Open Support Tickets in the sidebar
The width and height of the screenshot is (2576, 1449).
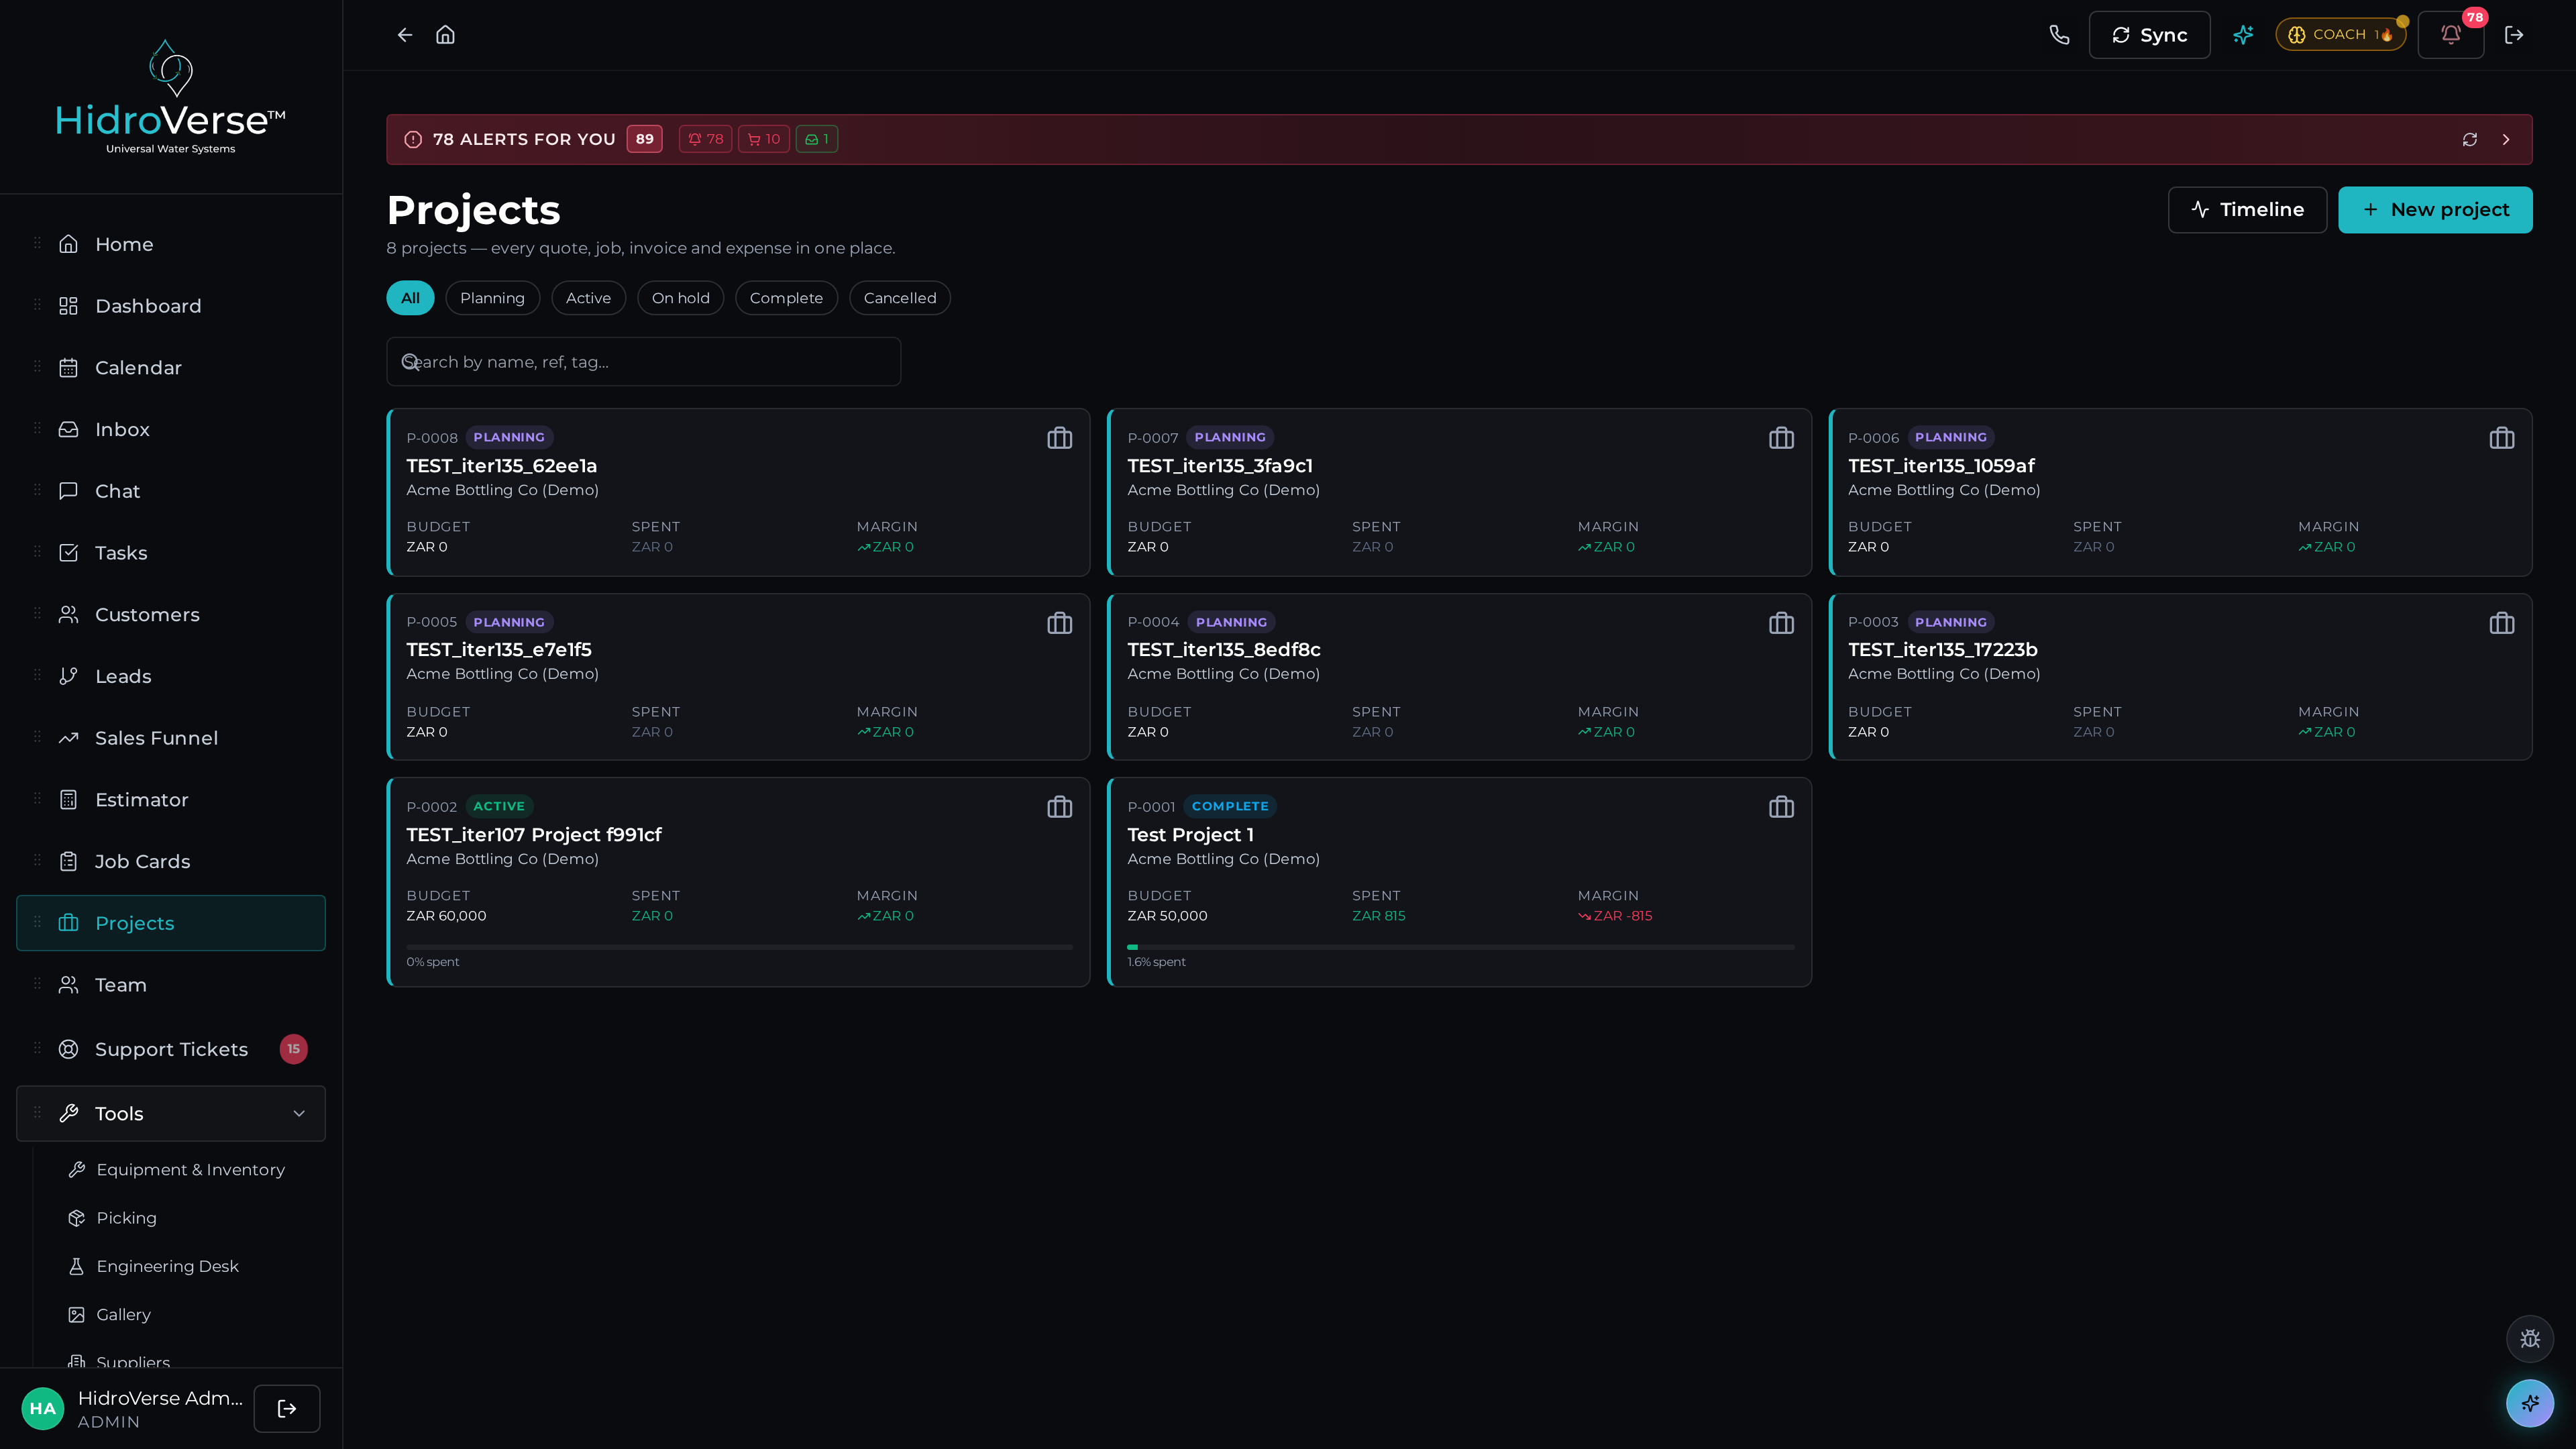point(171,1049)
